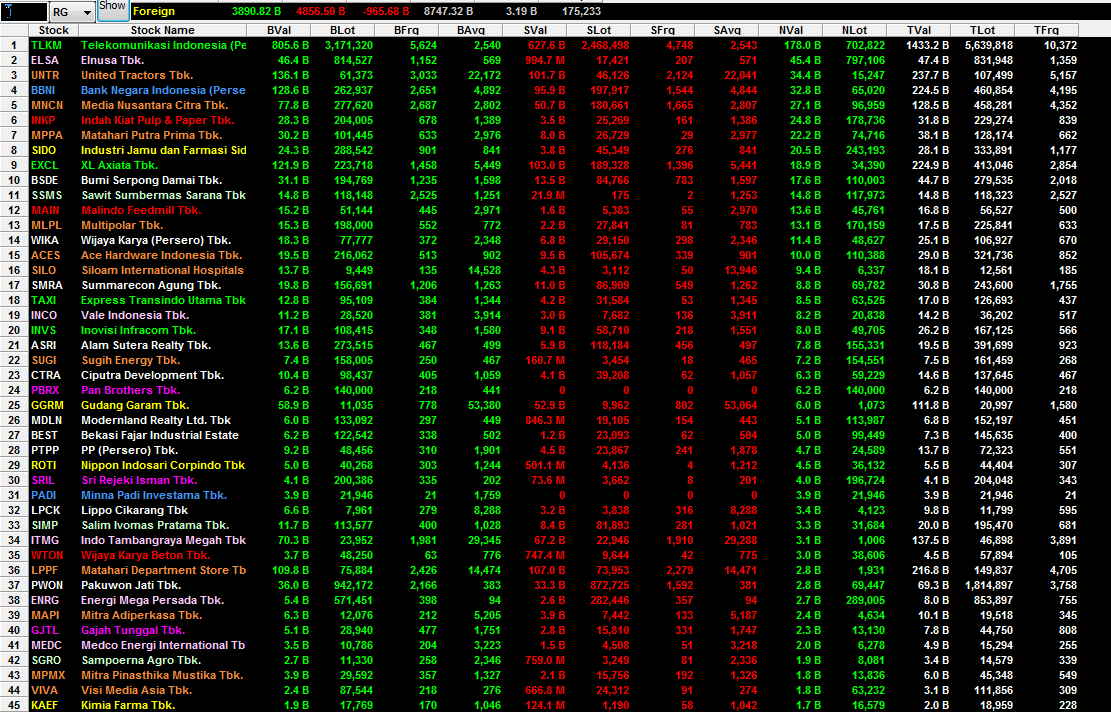Click BLot 942,172 in PWON row

[x=353, y=585]
